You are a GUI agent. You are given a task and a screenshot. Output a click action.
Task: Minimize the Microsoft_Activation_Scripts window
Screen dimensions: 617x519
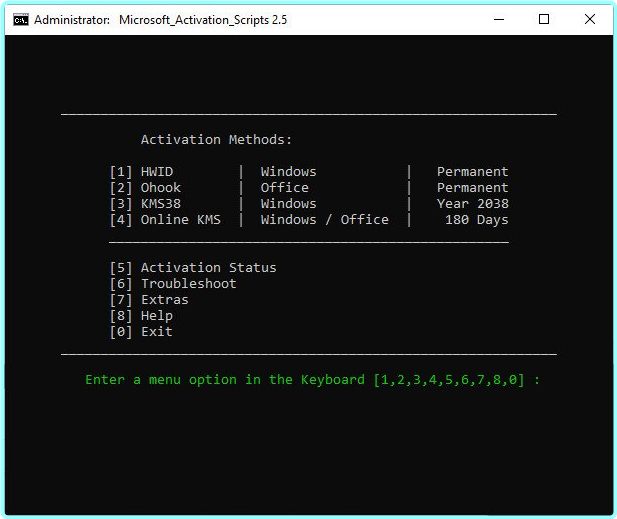click(x=500, y=19)
